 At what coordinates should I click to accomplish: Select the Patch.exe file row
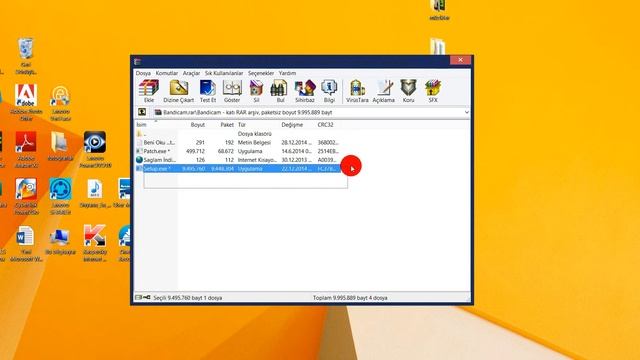pyautogui.click(x=238, y=151)
